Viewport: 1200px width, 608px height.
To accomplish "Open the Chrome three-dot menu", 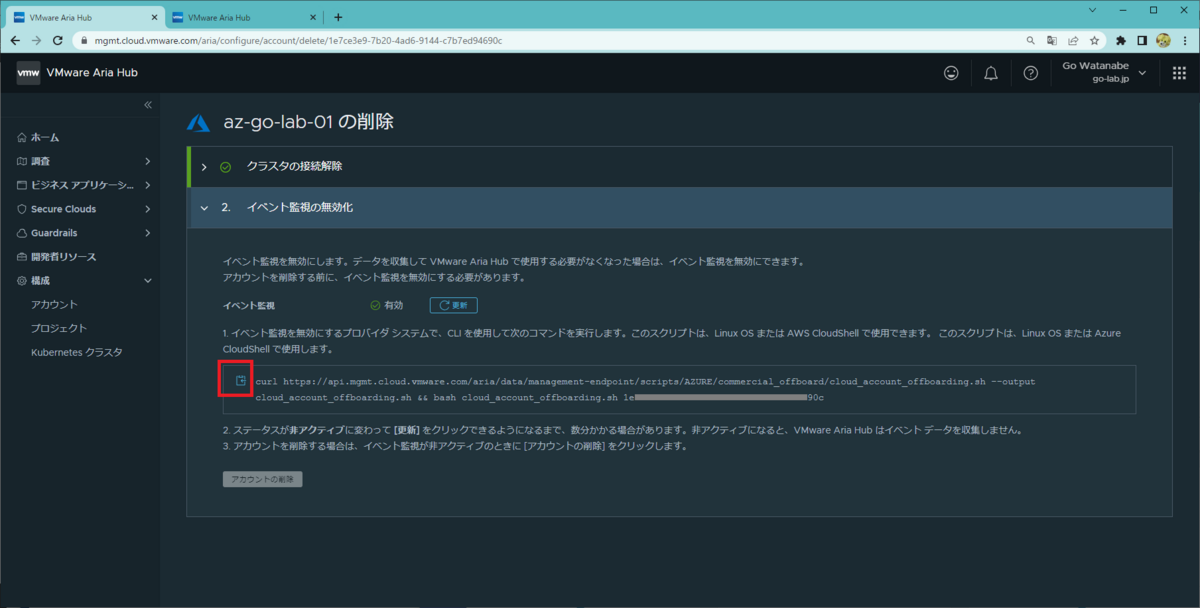I will pos(1185,41).
